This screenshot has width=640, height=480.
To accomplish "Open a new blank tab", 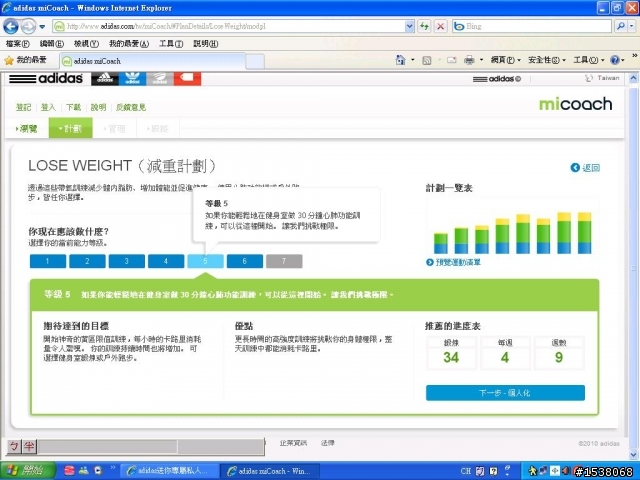I will (255, 62).
